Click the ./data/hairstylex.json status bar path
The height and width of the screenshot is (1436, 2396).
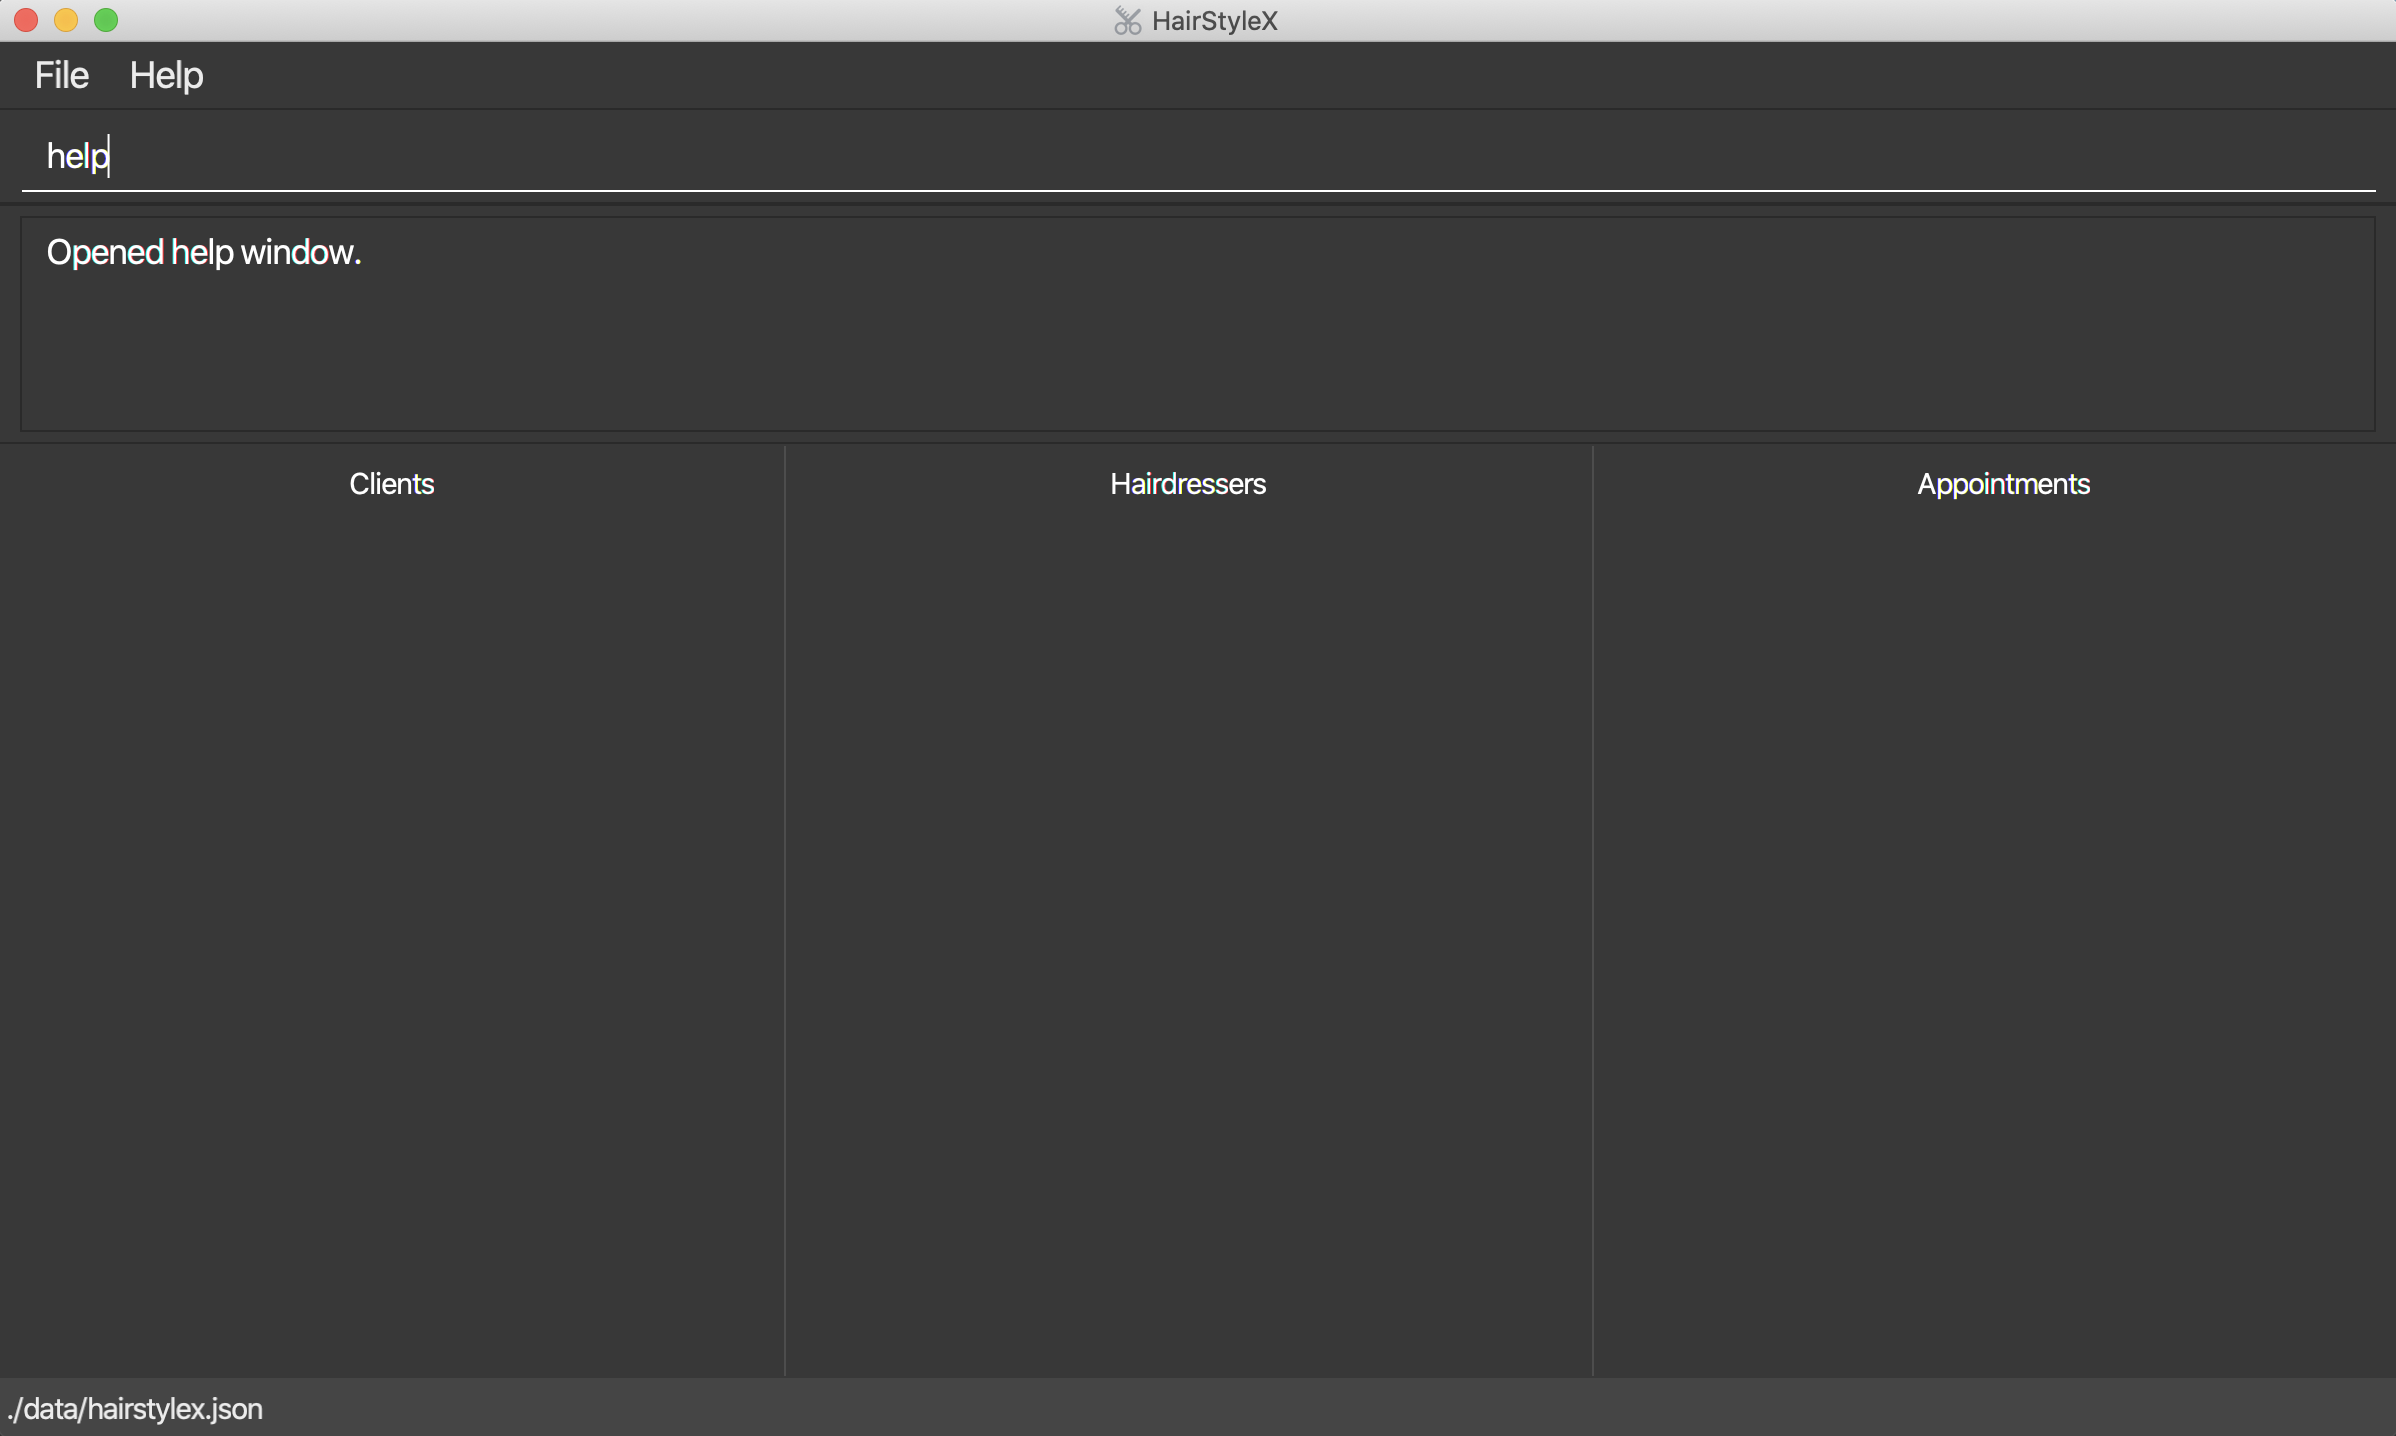(135, 1409)
